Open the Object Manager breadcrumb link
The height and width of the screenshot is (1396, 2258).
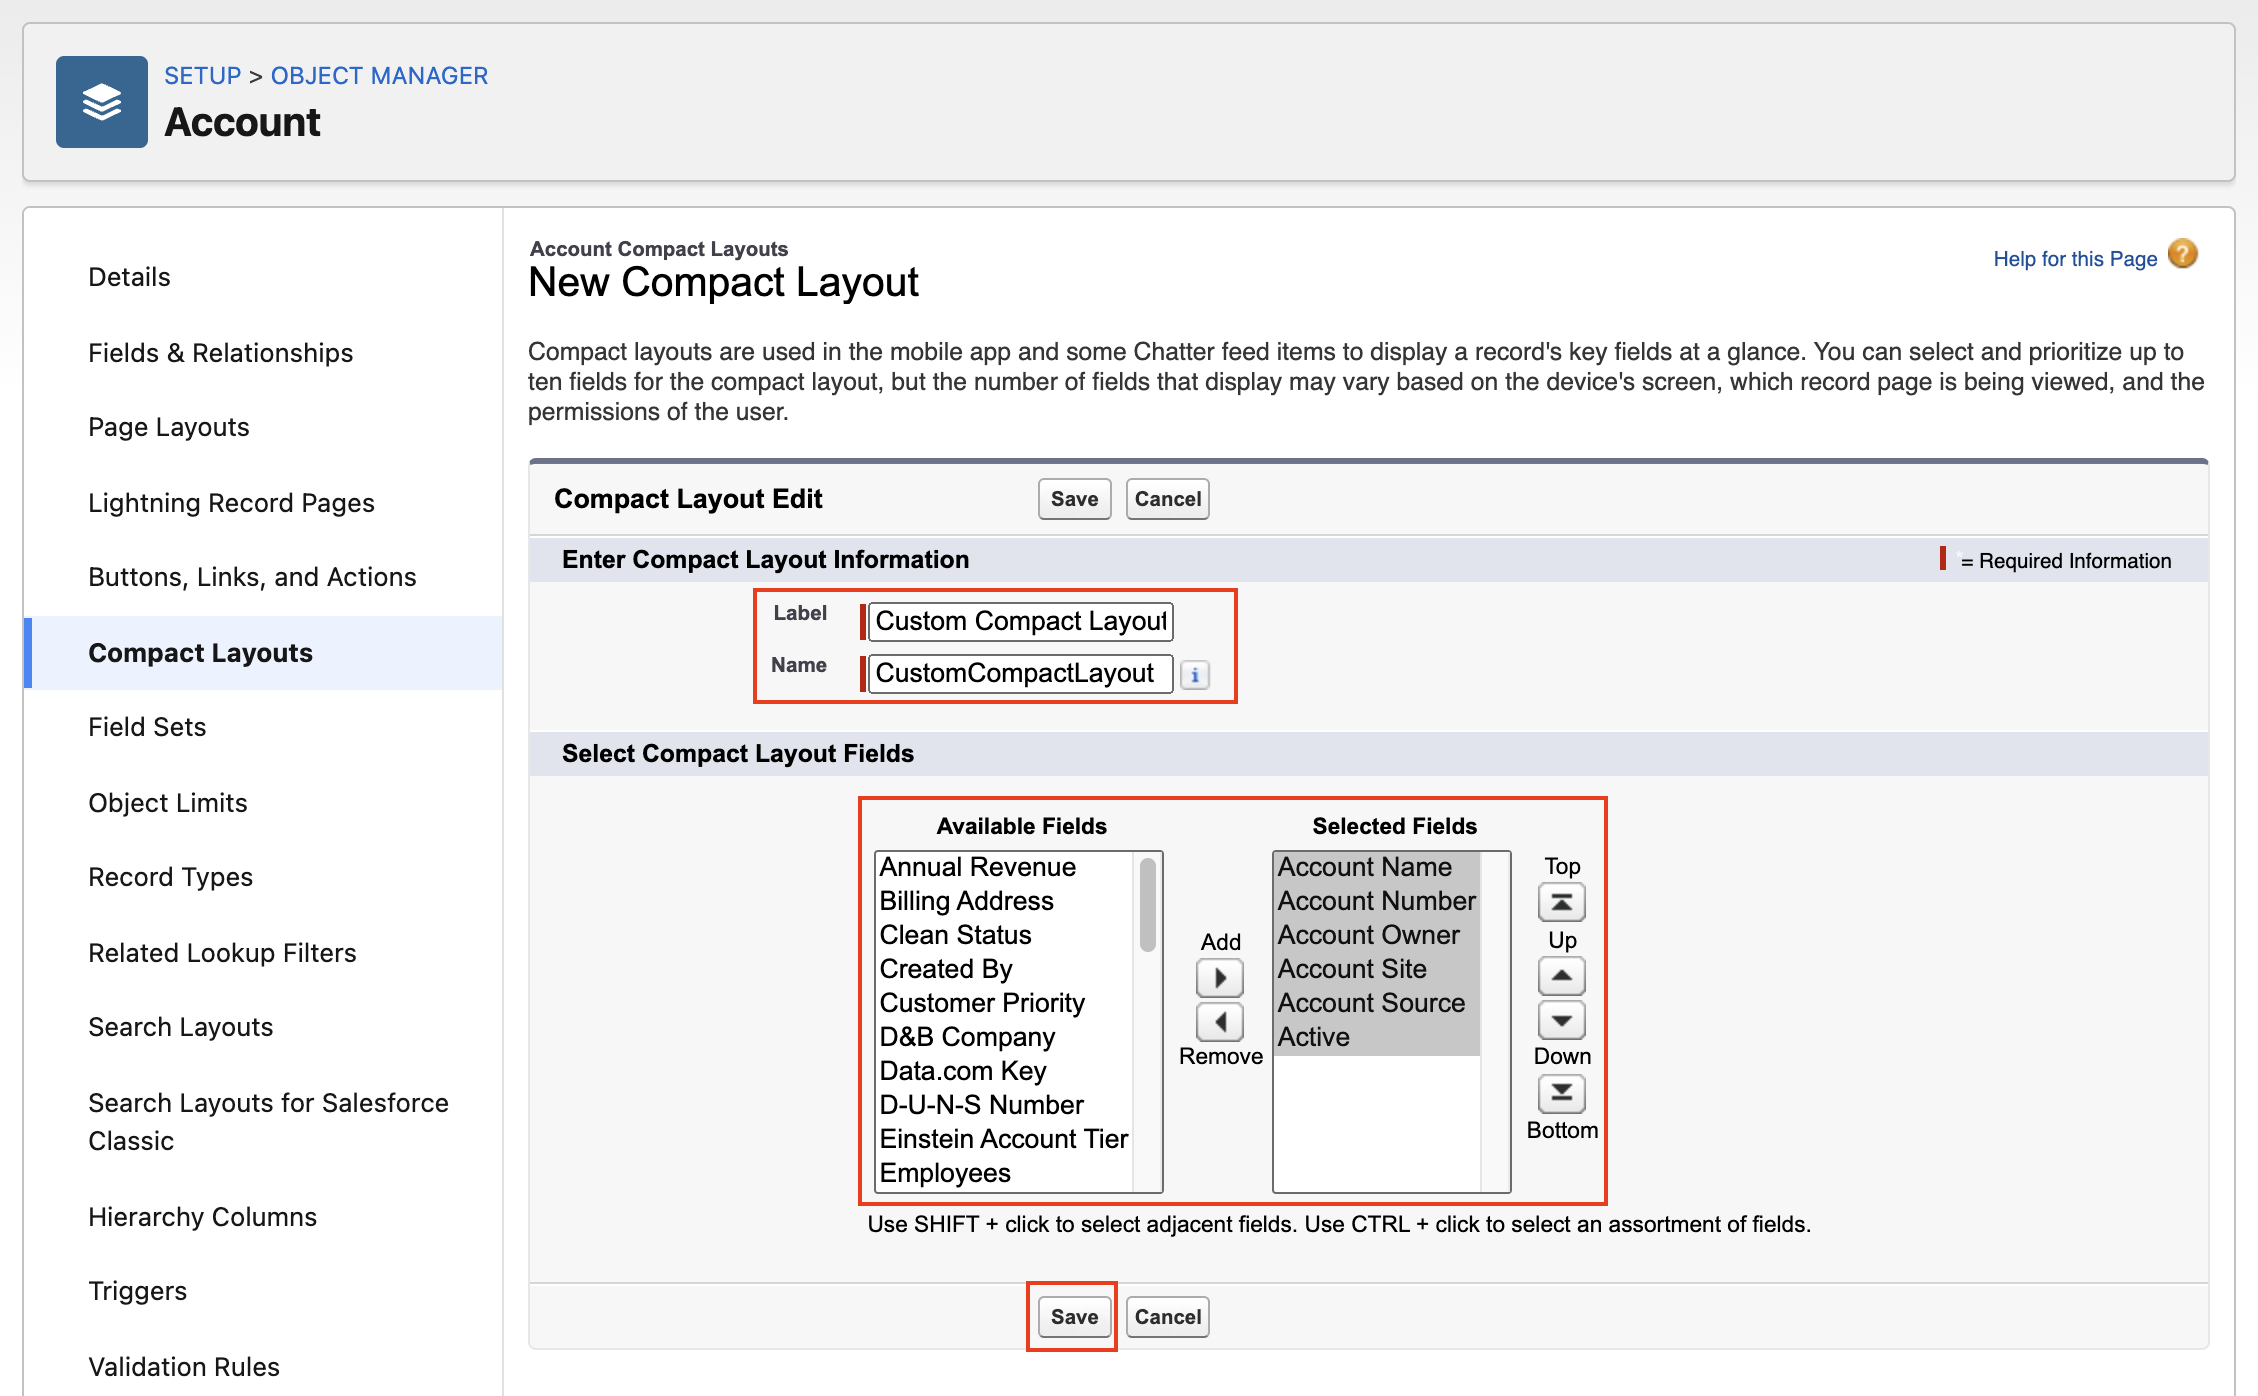[379, 76]
